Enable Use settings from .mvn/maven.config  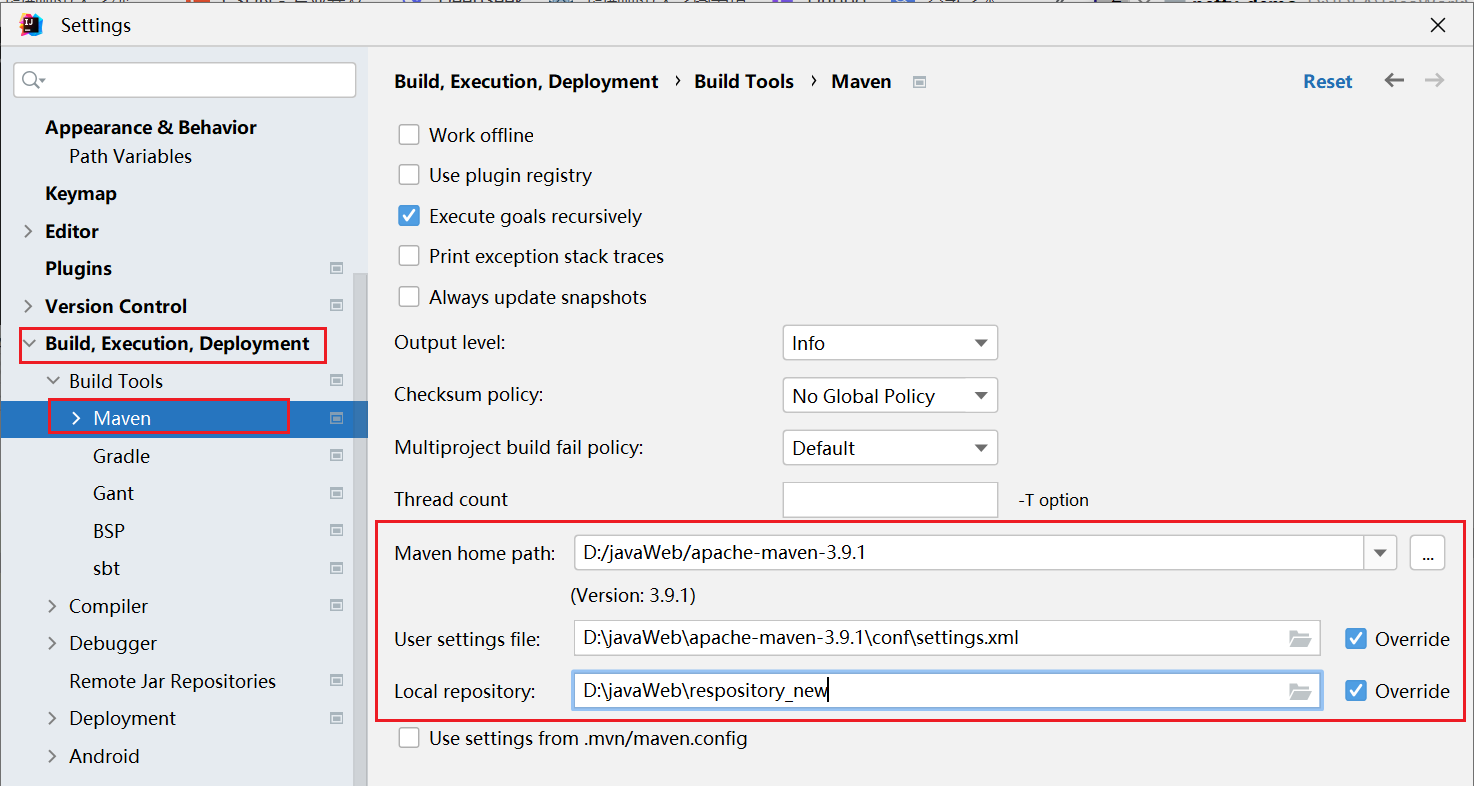(x=409, y=739)
